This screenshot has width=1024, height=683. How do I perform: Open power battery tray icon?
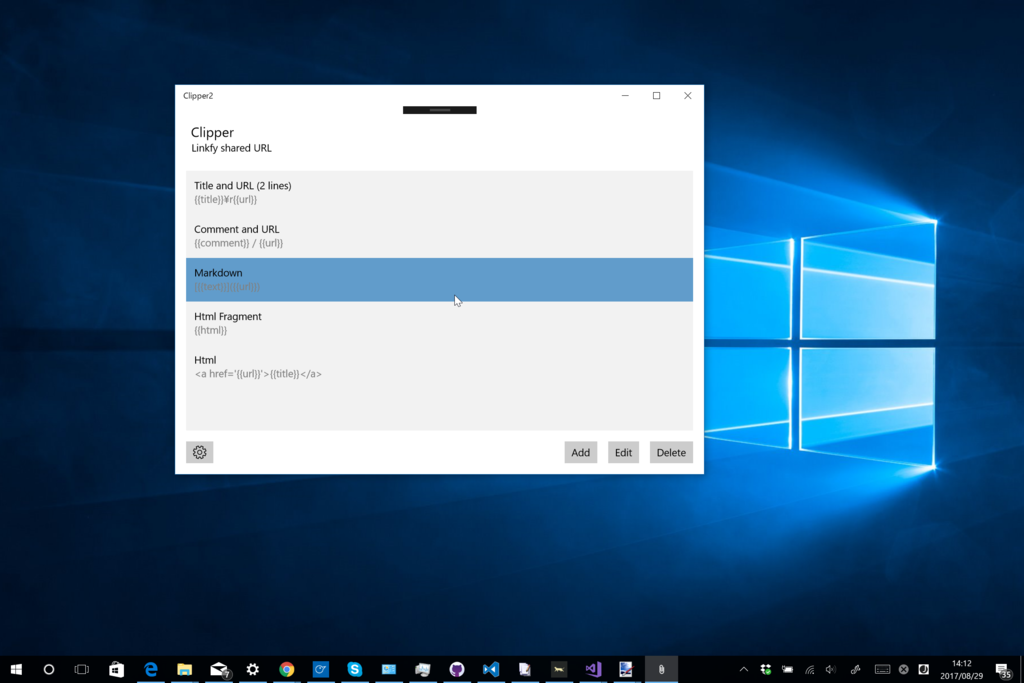coord(788,669)
